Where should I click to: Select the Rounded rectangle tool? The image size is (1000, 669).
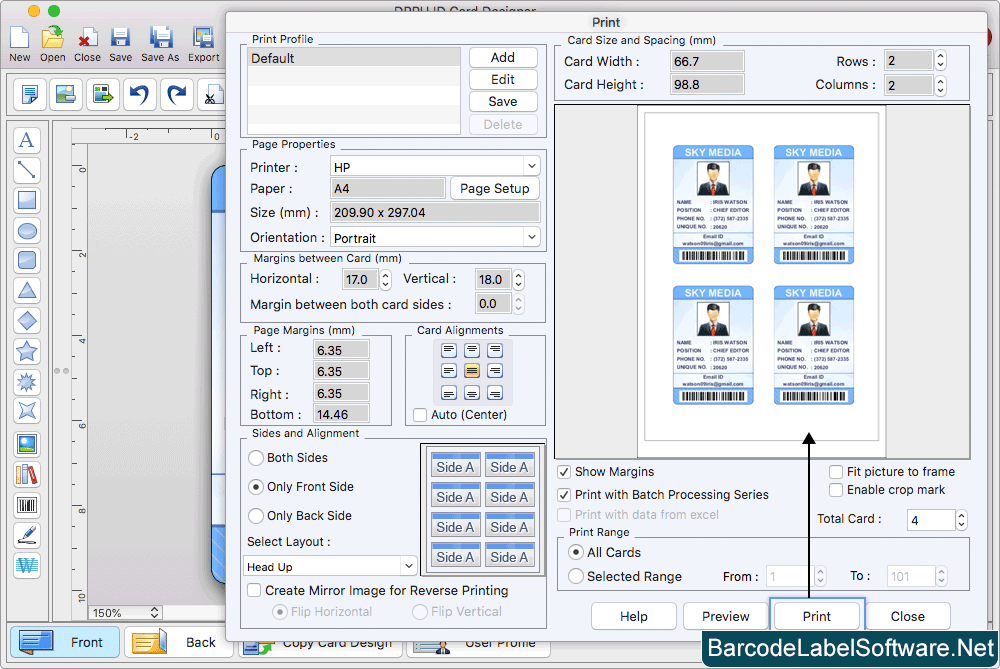tap(27, 260)
